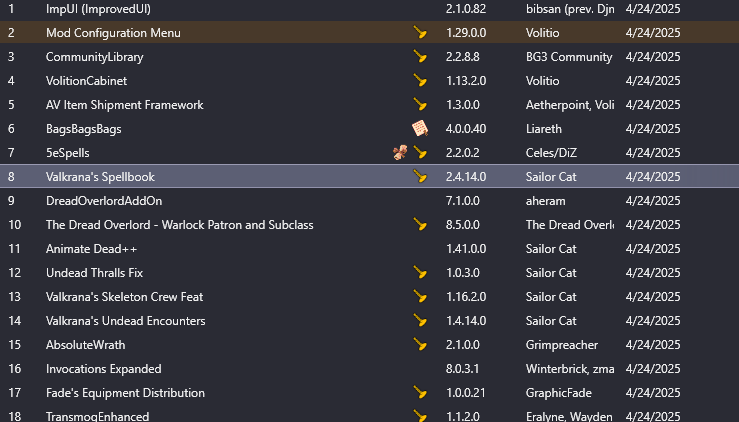Click the leftmost figure icon on 5eSpells row
This screenshot has height=422, width=739.
point(401,152)
